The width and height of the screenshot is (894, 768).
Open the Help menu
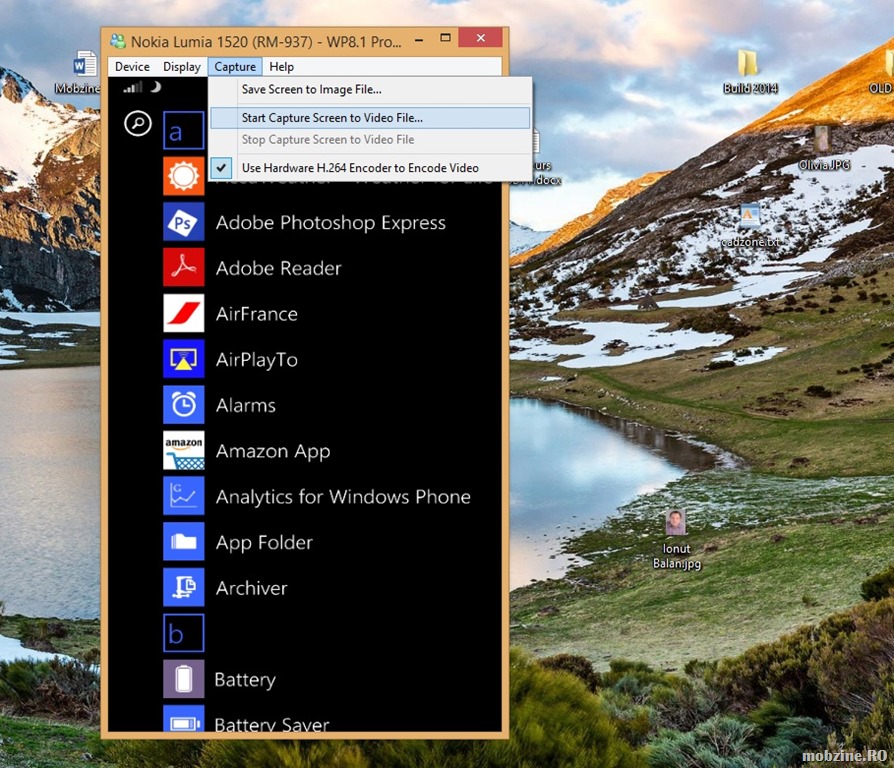click(282, 67)
